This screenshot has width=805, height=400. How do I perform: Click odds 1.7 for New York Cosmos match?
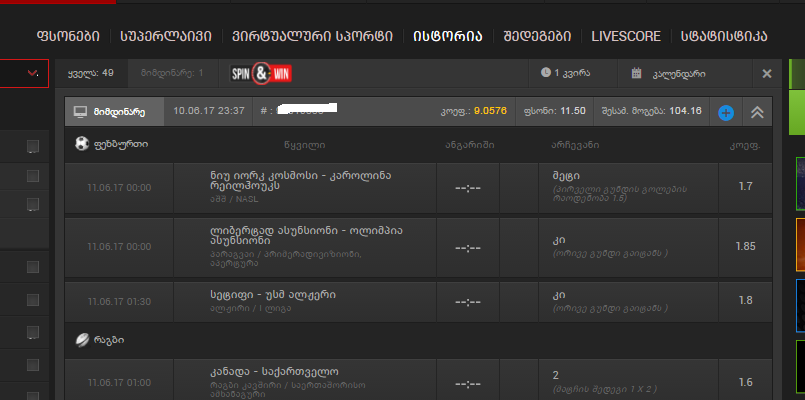tap(745, 186)
